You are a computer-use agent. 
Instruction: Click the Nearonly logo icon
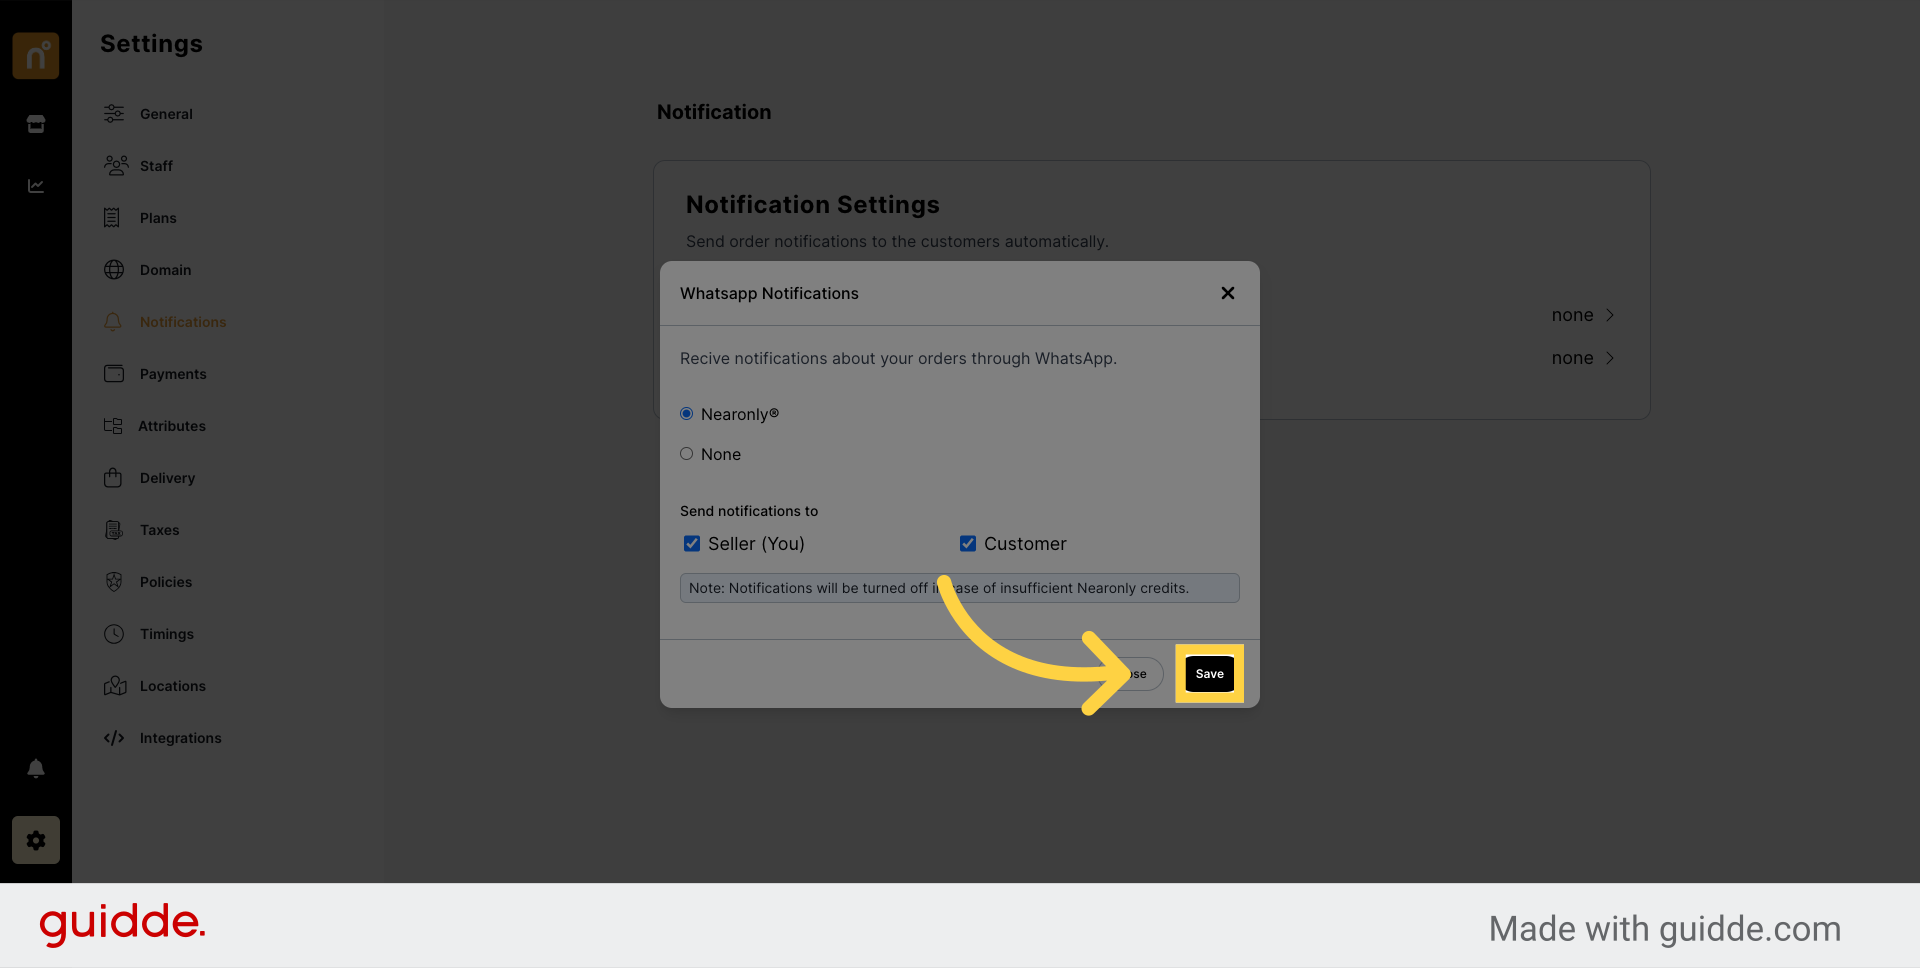pos(36,55)
